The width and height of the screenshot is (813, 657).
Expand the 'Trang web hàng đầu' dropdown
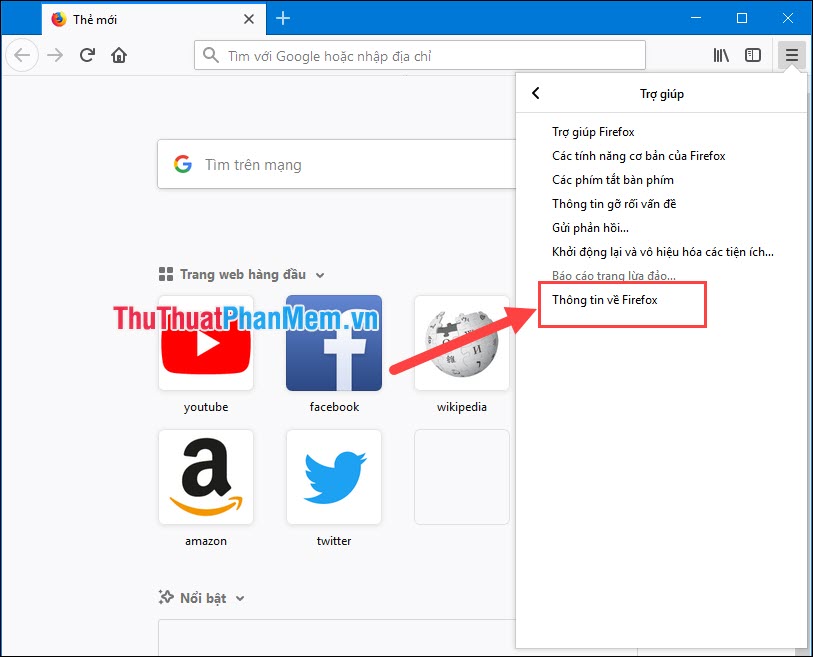coord(319,274)
